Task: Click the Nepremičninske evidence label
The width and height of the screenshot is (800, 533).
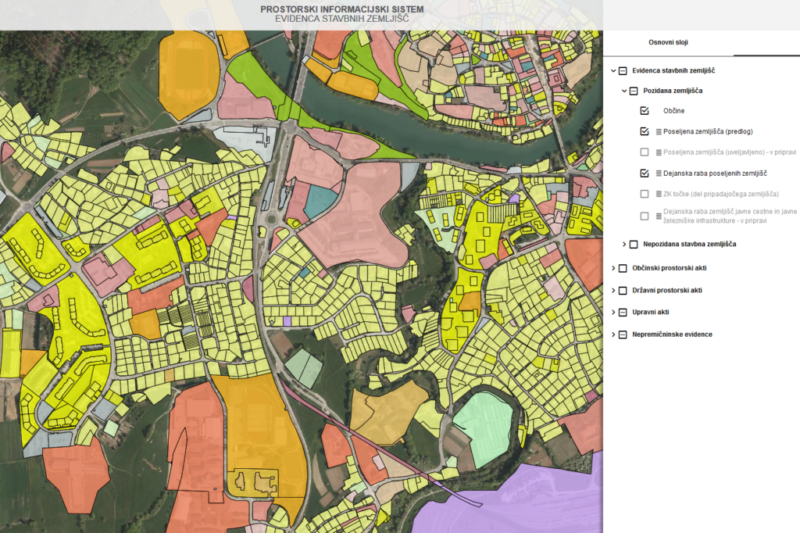Action: 672,335
